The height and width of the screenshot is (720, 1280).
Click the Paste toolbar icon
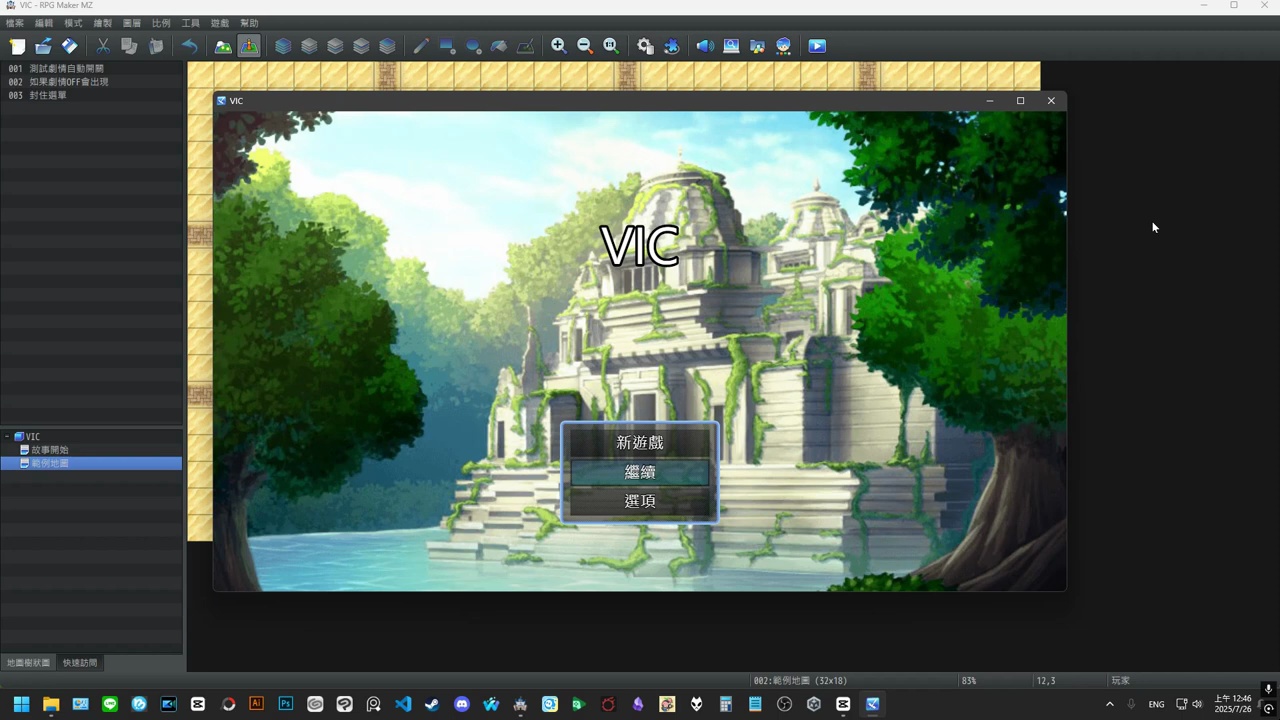(155, 46)
